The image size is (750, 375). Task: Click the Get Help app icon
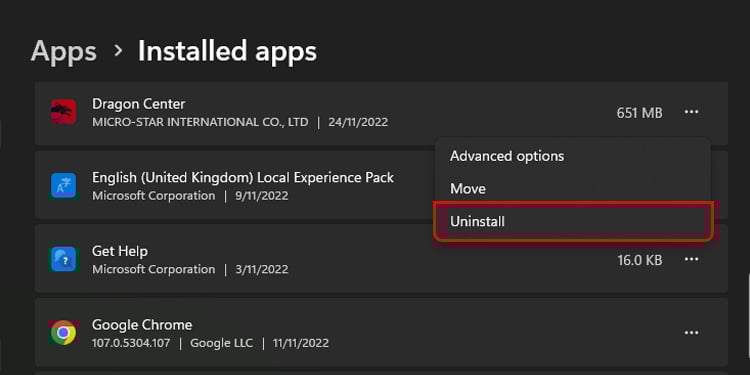63,259
